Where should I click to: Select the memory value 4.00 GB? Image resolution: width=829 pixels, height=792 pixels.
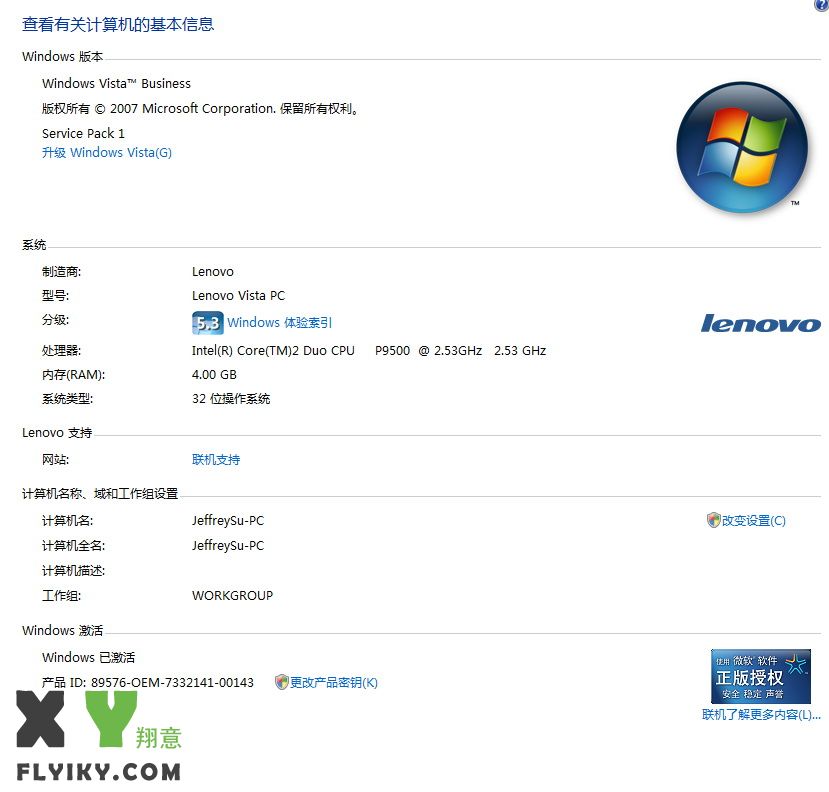[x=214, y=374]
